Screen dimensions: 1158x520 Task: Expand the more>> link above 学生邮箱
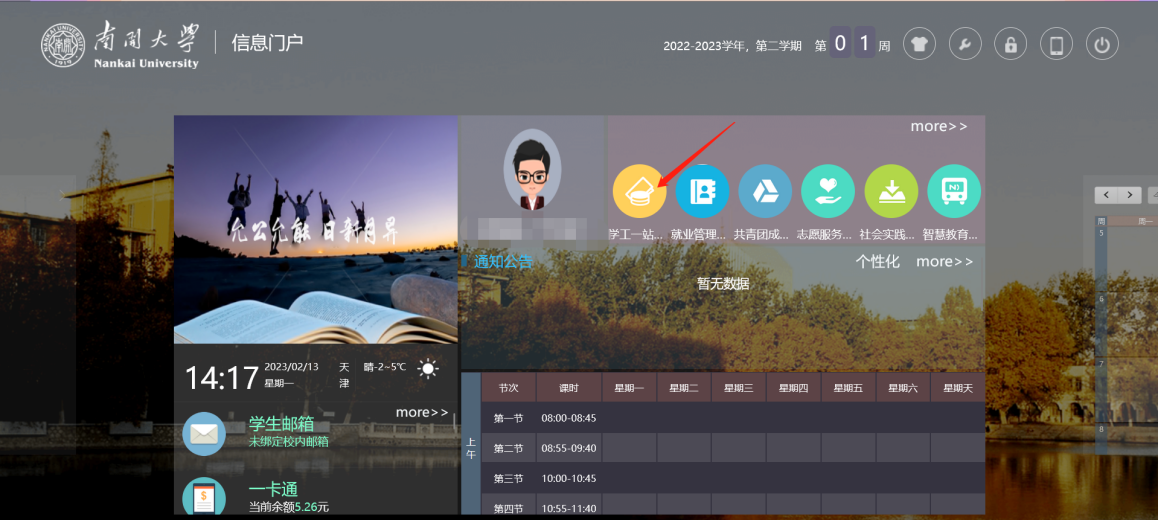coord(422,412)
